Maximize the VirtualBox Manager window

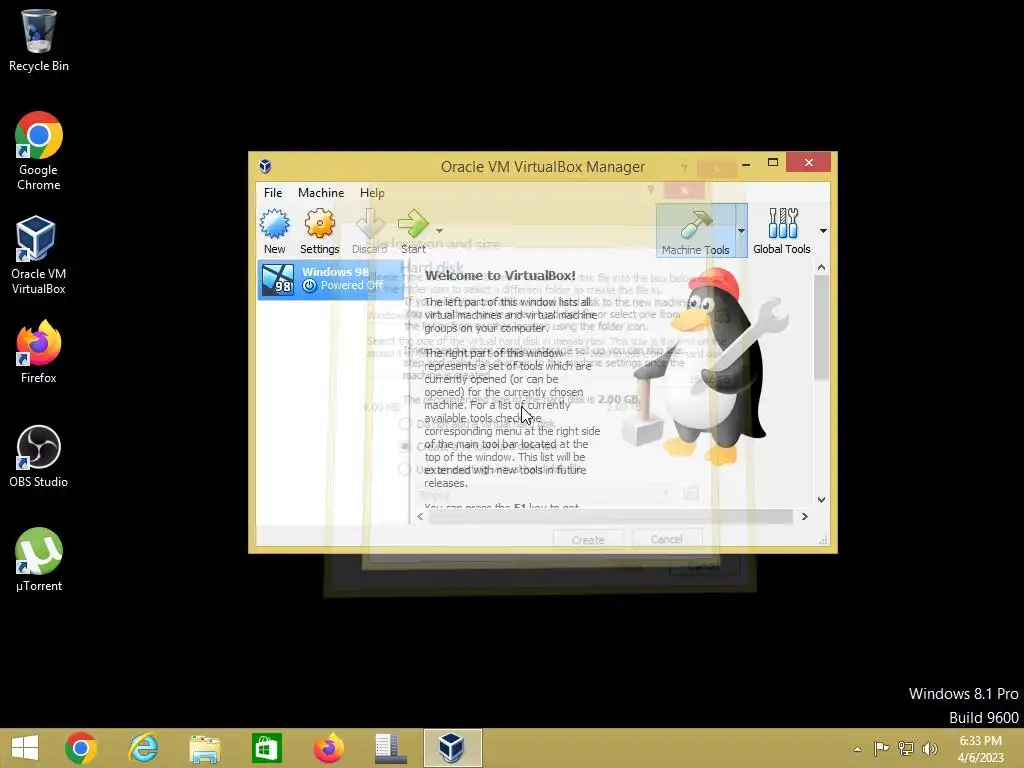tap(773, 163)
